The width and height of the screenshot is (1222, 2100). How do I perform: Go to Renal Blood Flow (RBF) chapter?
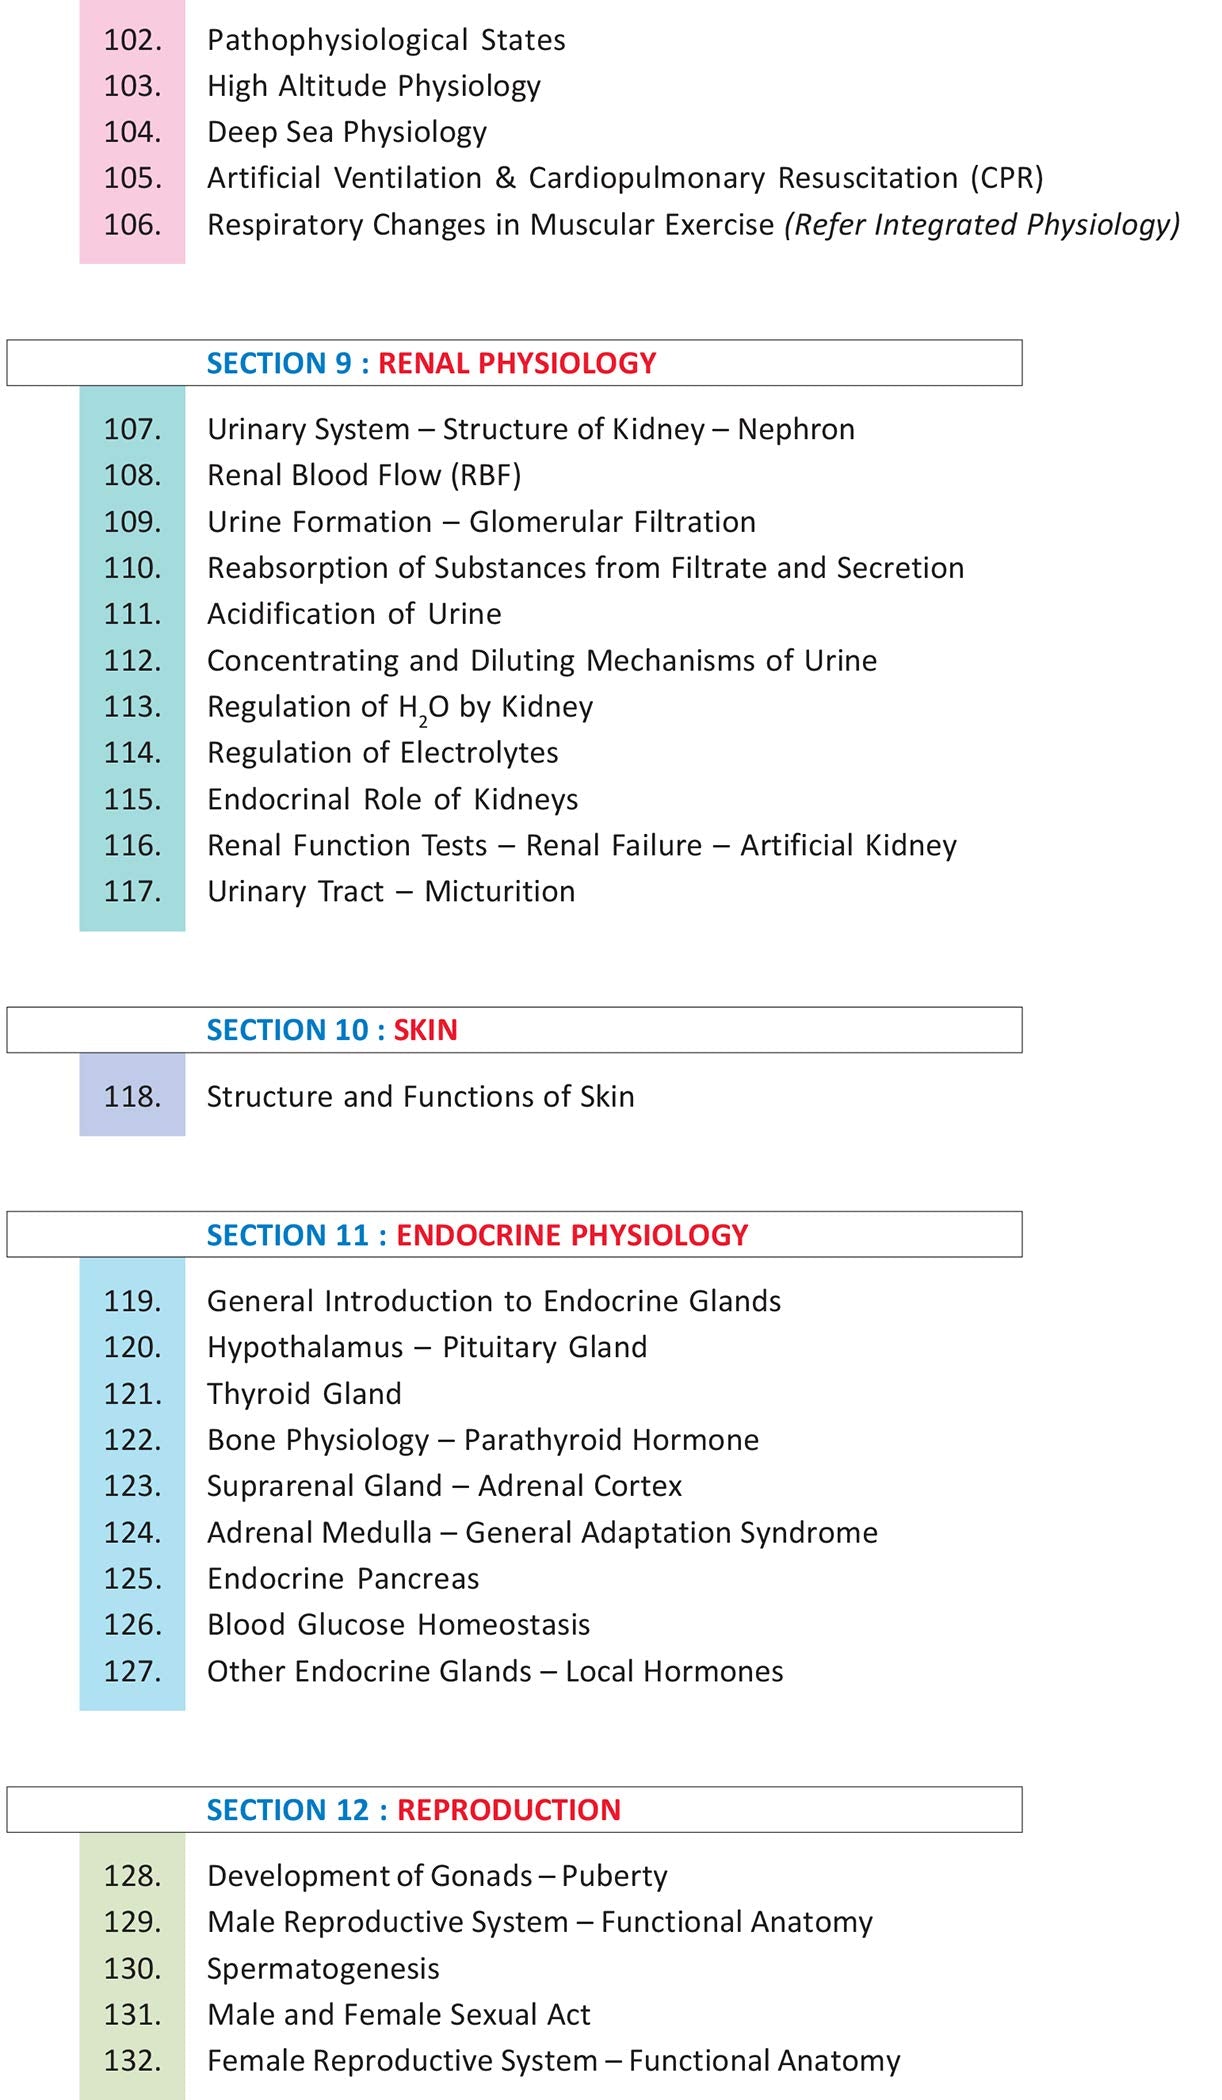364,475
